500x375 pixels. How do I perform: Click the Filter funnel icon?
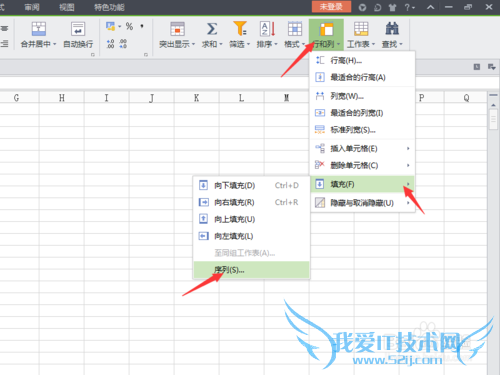(x=240, y=28)
